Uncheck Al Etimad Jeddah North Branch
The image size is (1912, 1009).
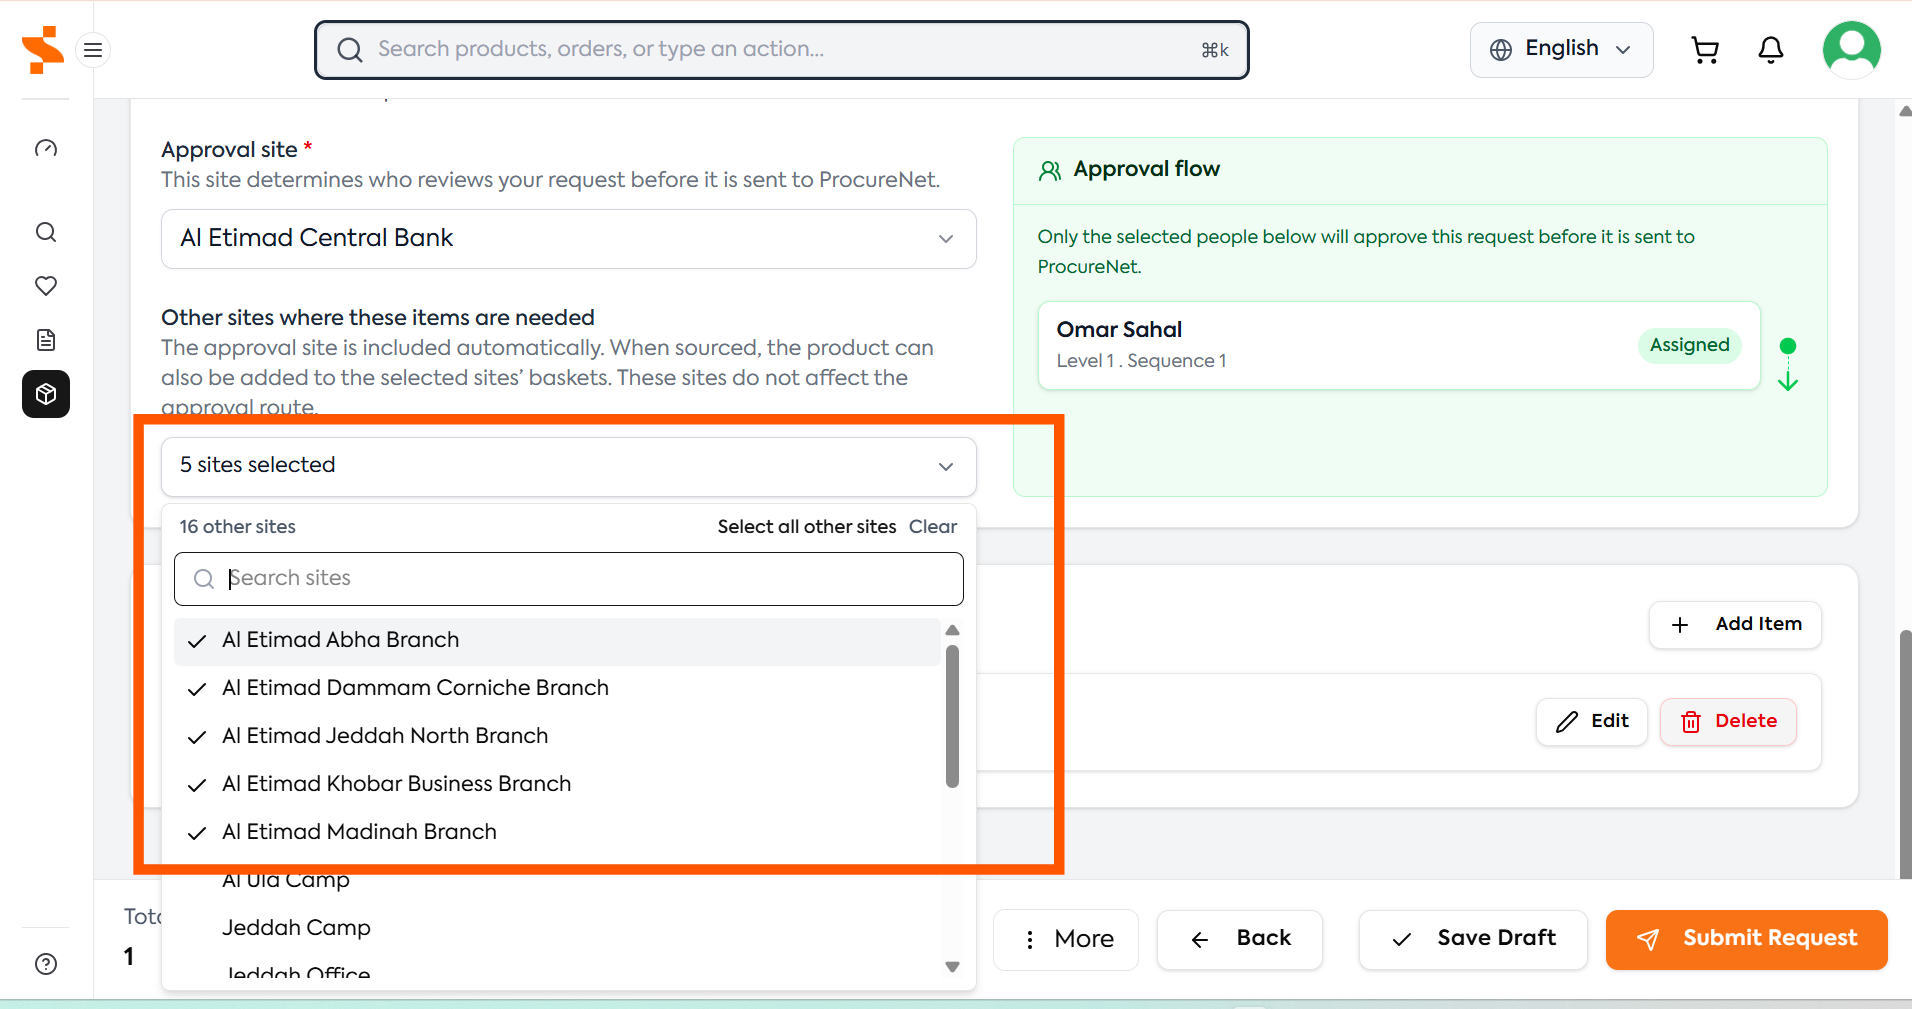(557, 737)
